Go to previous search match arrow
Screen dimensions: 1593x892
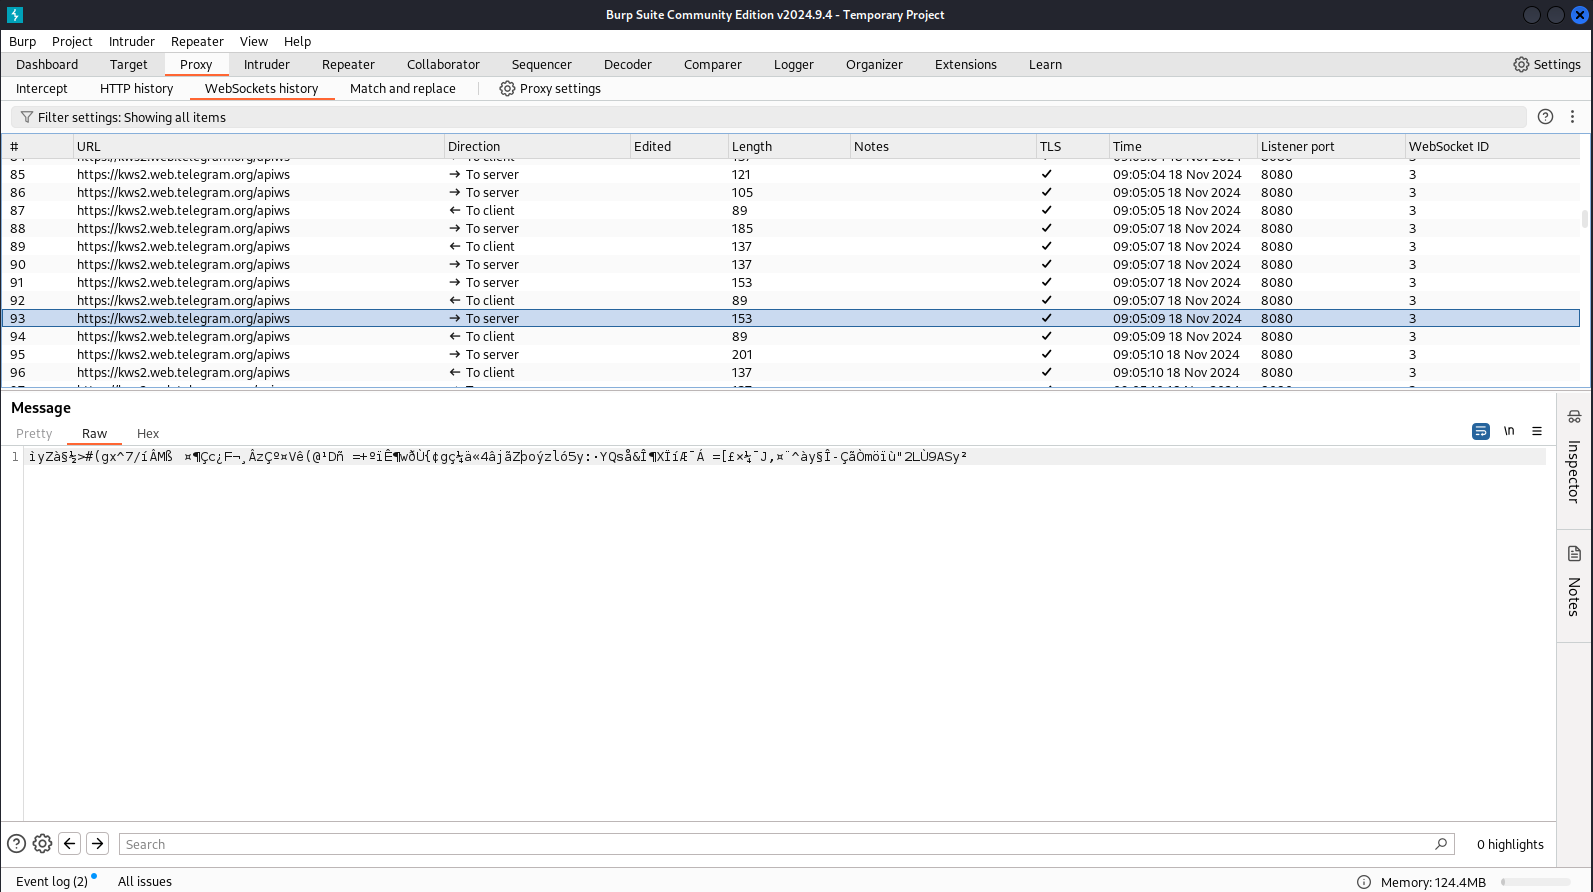(70, 844)
